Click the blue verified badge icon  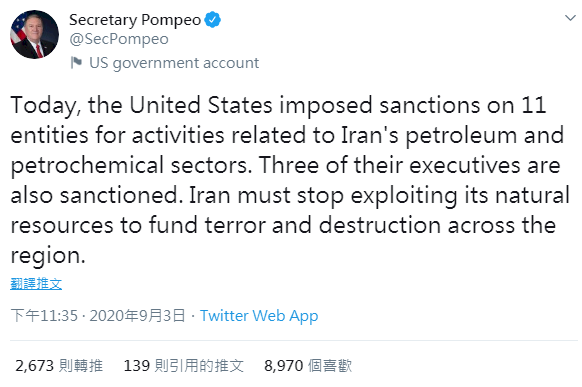click(213, 20)
